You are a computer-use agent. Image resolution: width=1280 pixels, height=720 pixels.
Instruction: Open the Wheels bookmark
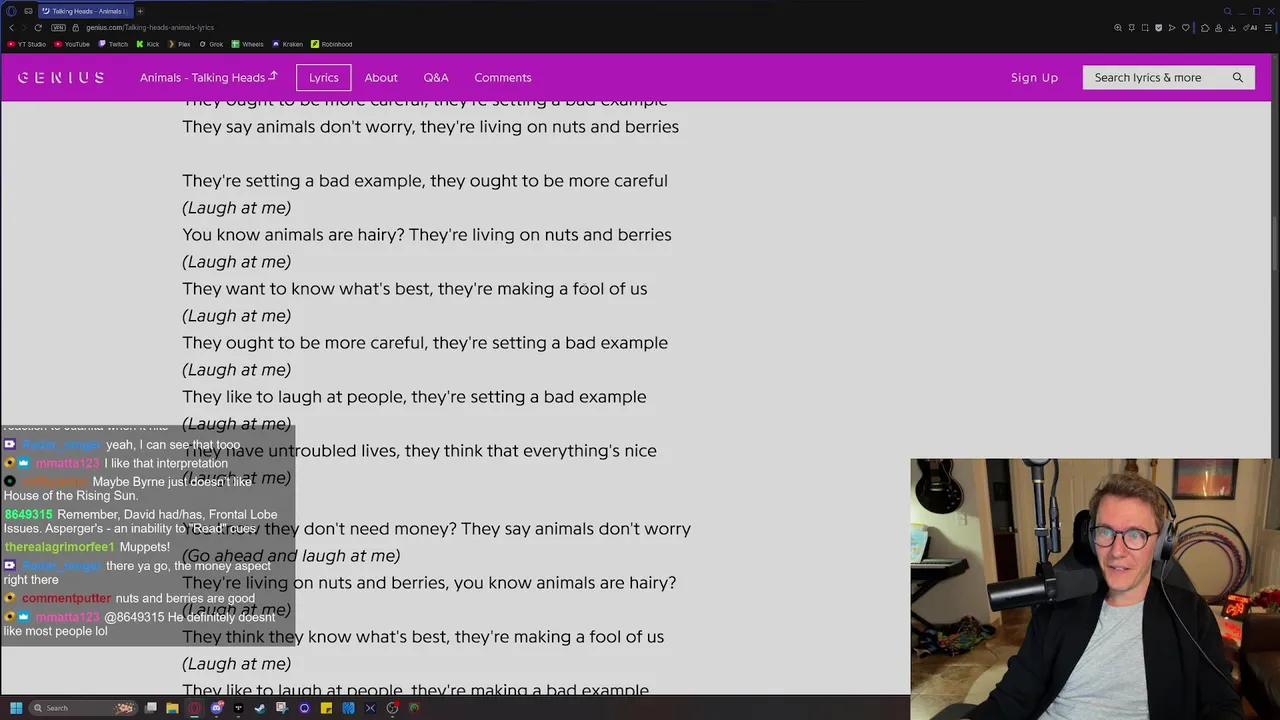(248, 44)
